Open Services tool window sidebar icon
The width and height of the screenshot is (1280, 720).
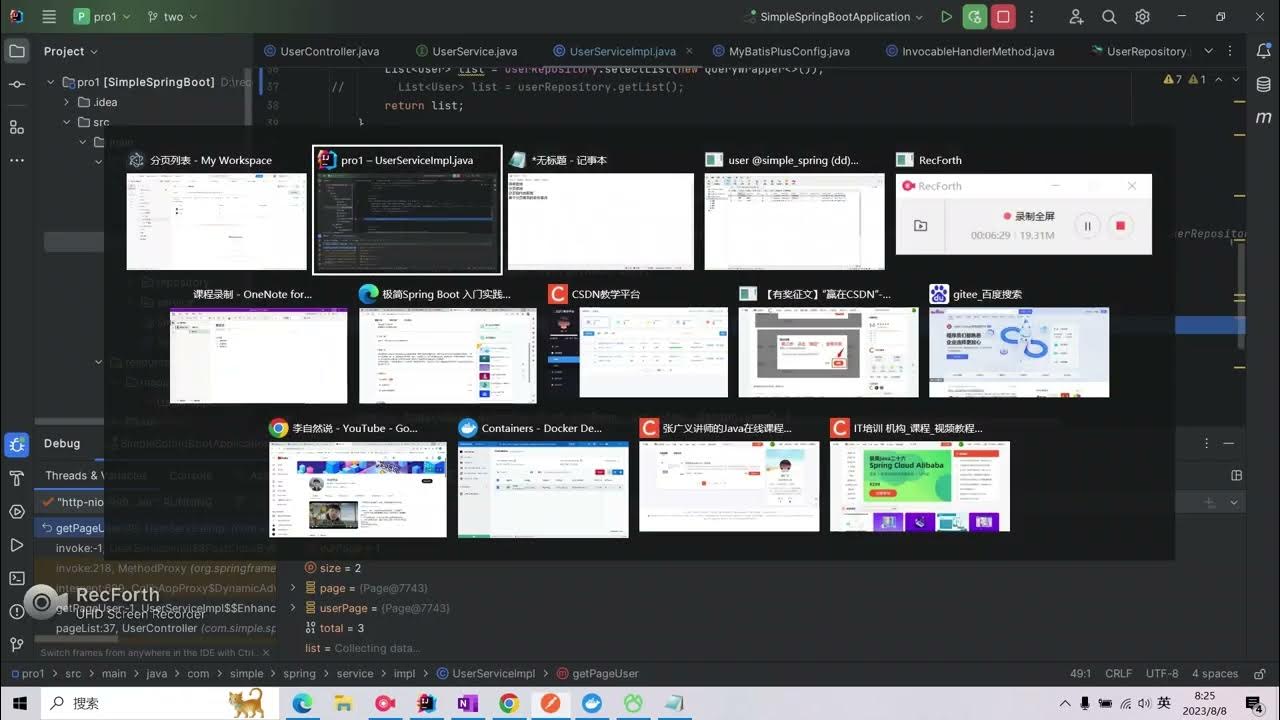coord(17,511)
